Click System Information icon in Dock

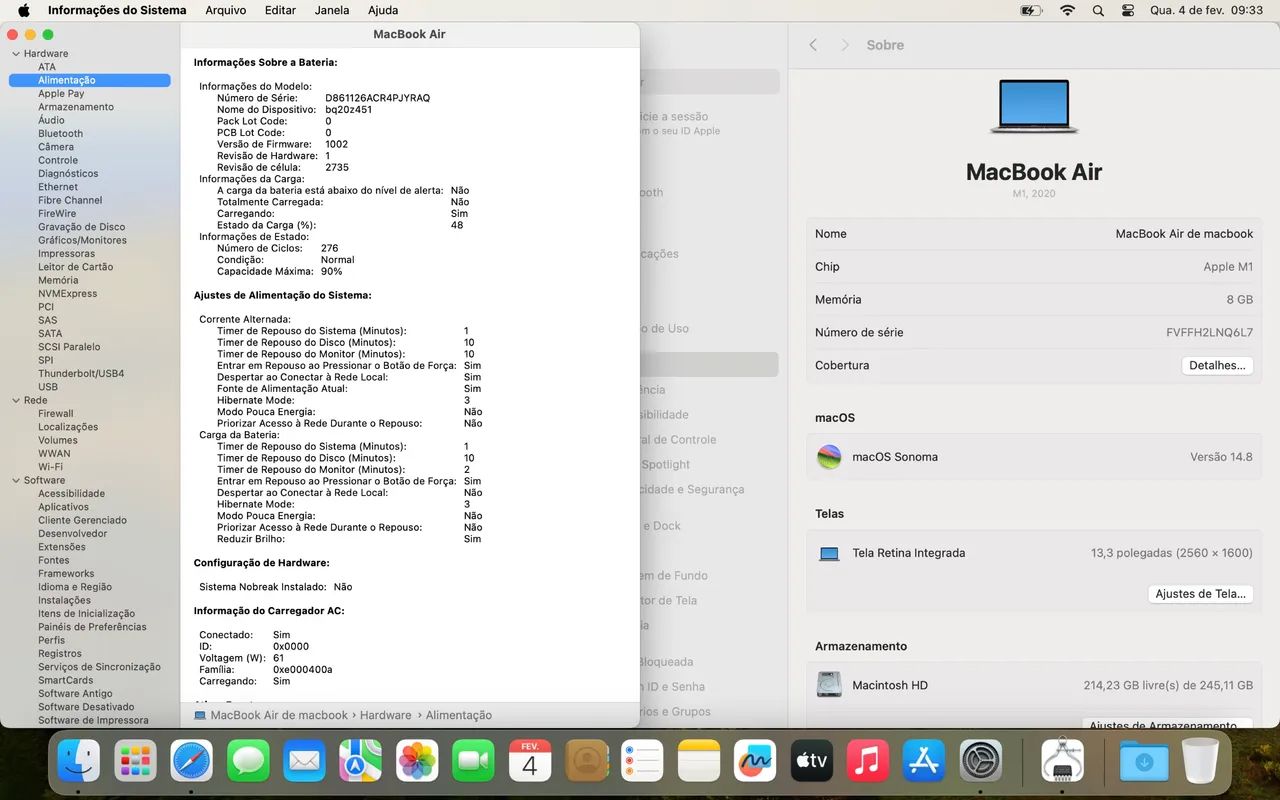coord(1062,761)
